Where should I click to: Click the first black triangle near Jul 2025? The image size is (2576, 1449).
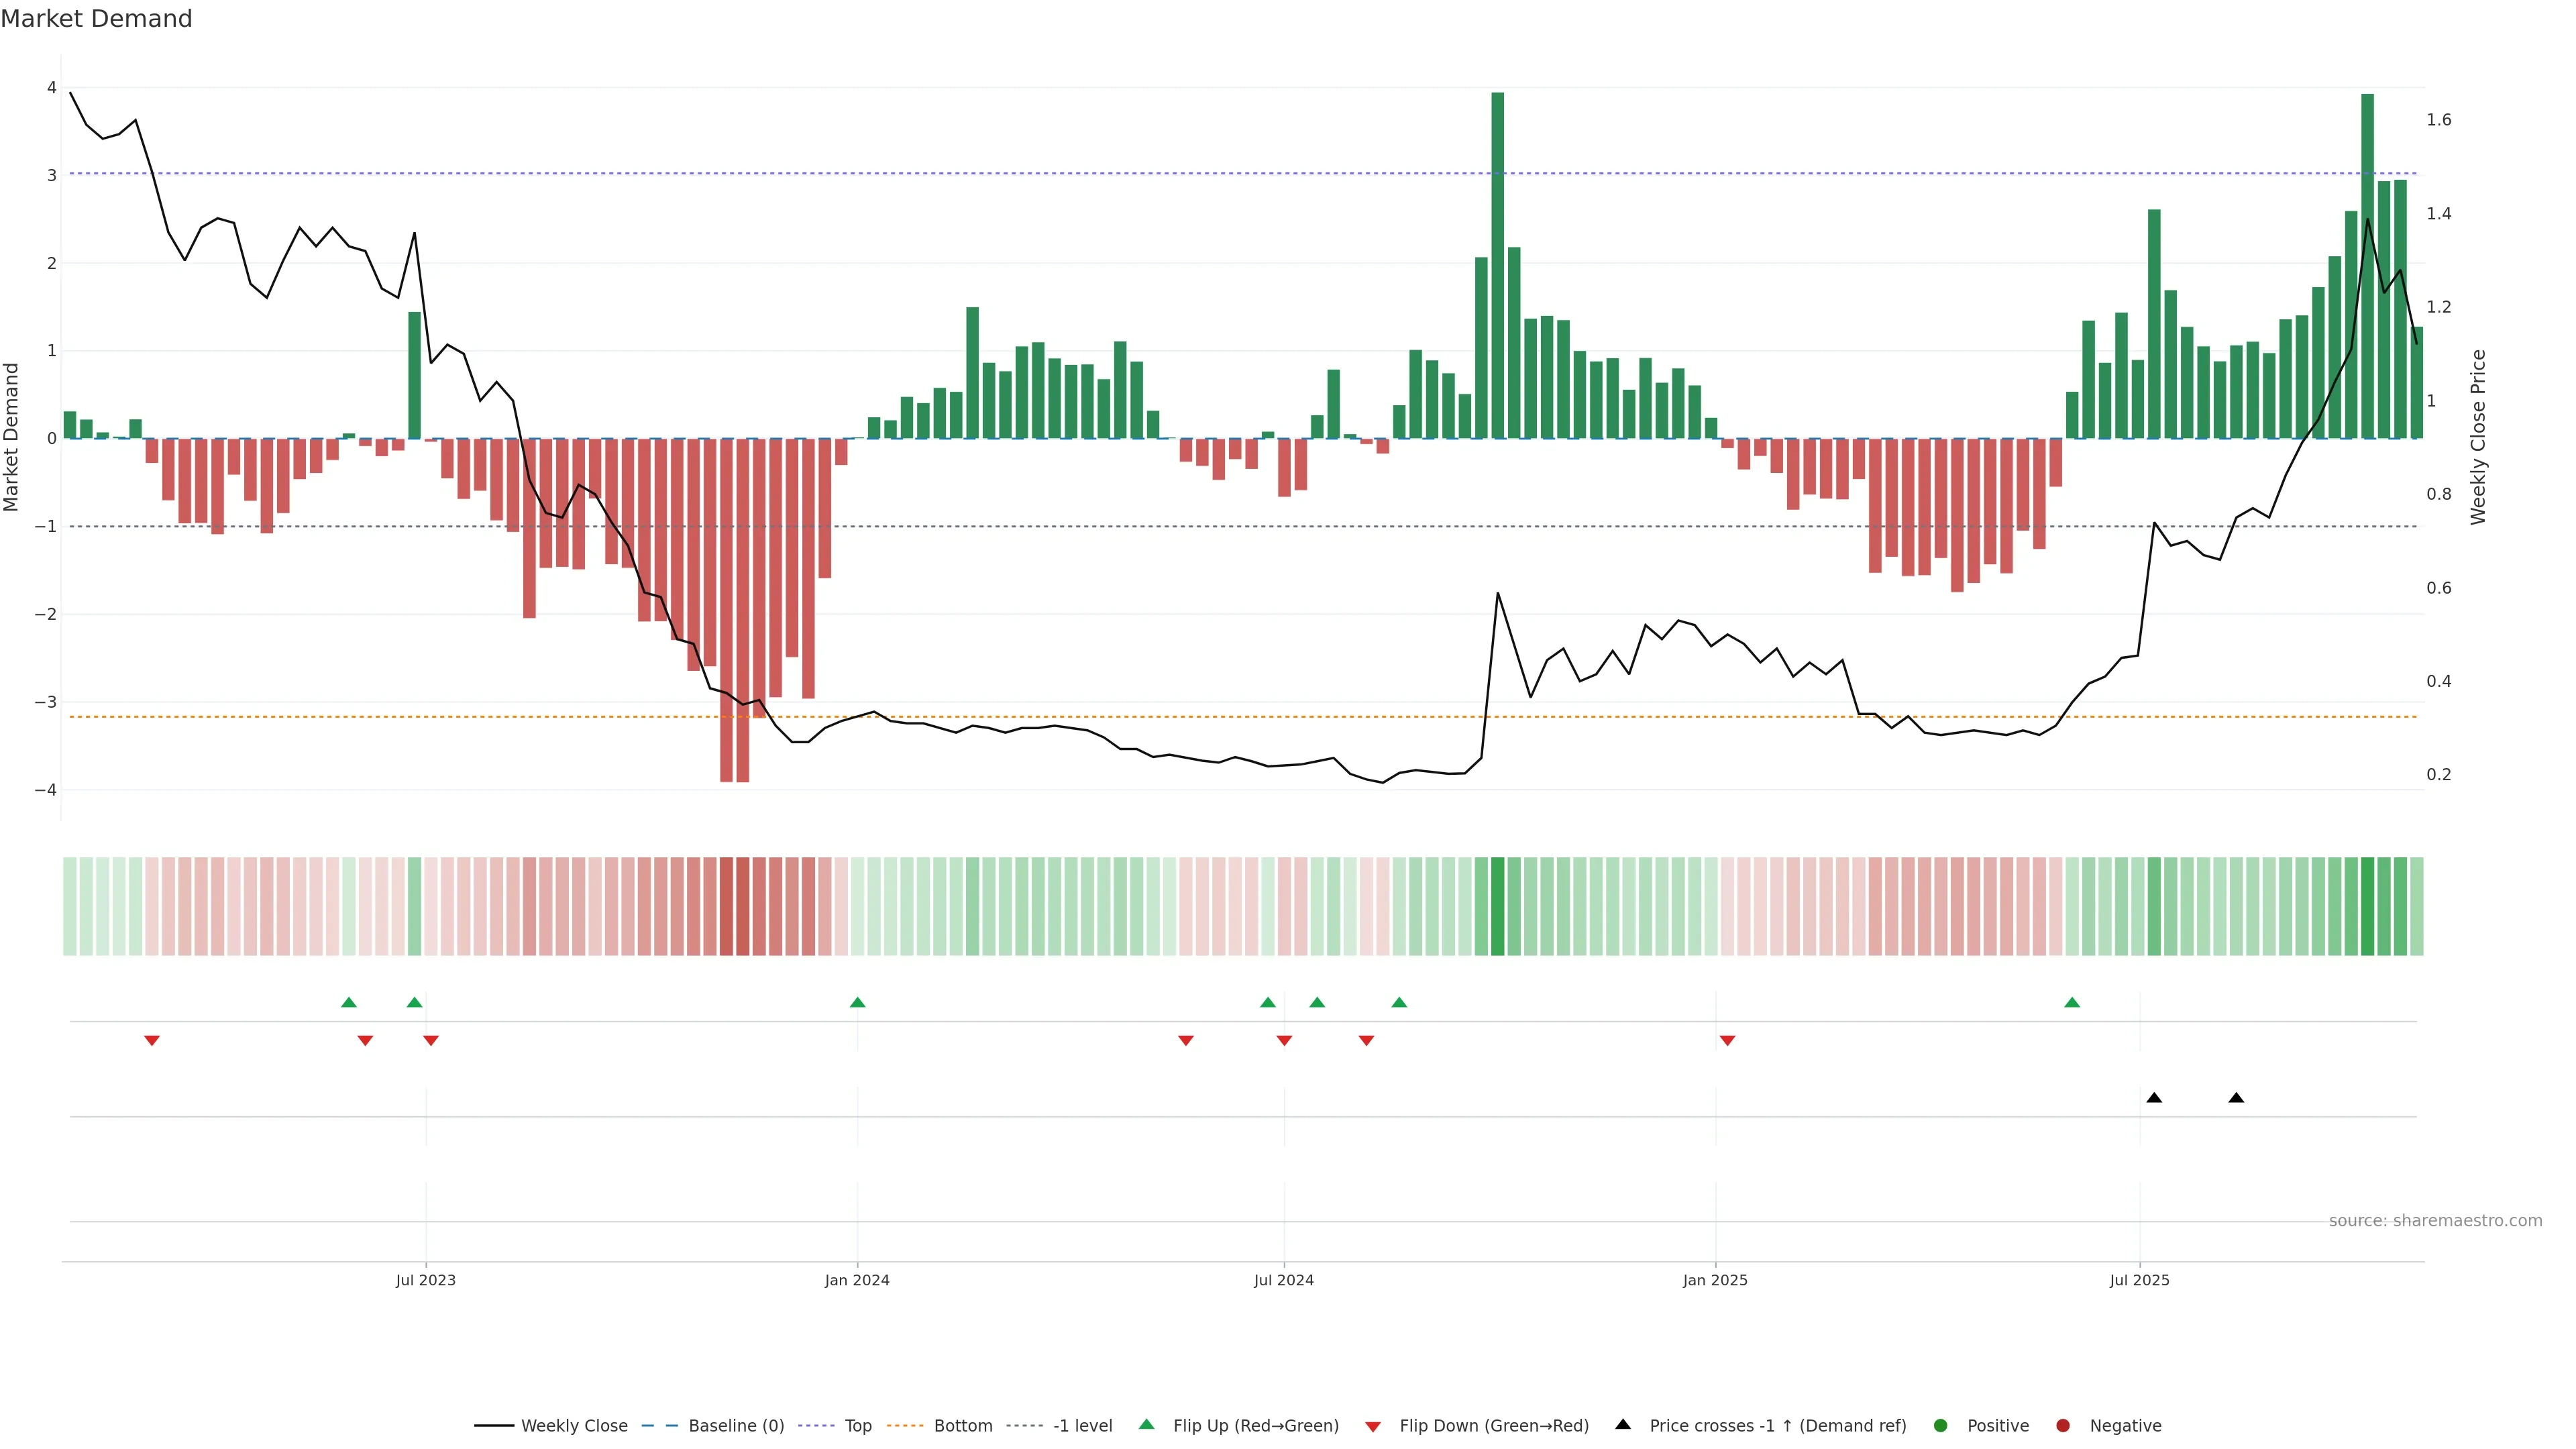[x=2154, y=1098]
